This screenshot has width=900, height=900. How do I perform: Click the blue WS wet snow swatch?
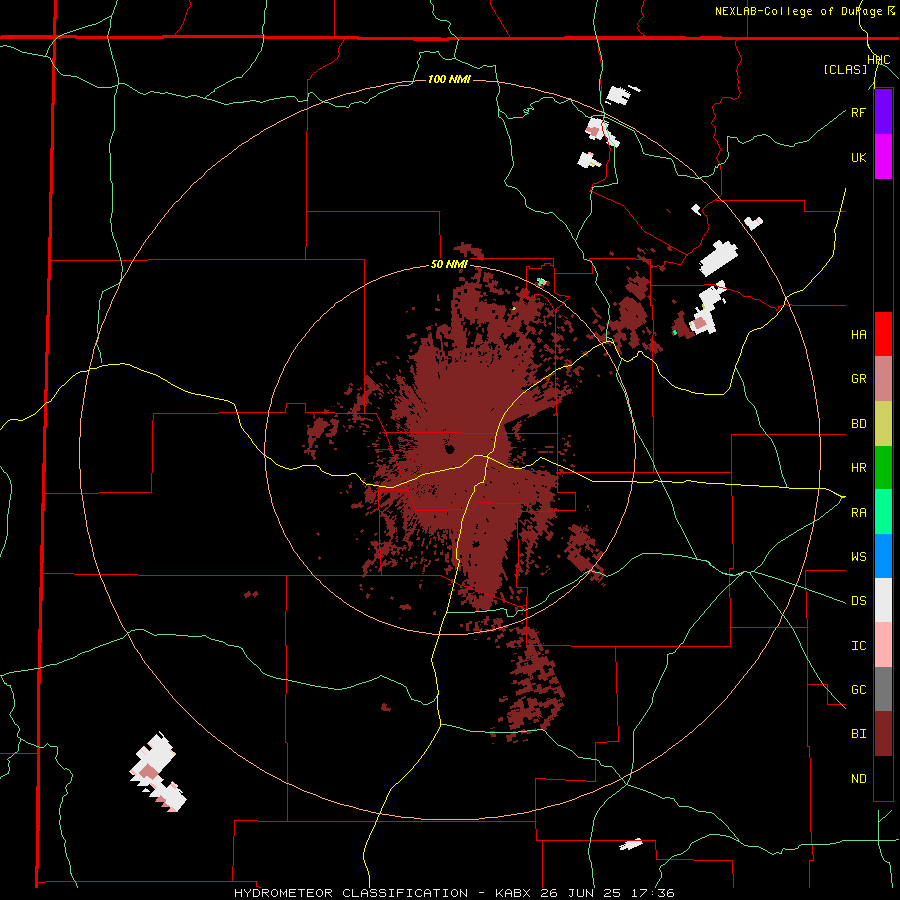(883, 556)
